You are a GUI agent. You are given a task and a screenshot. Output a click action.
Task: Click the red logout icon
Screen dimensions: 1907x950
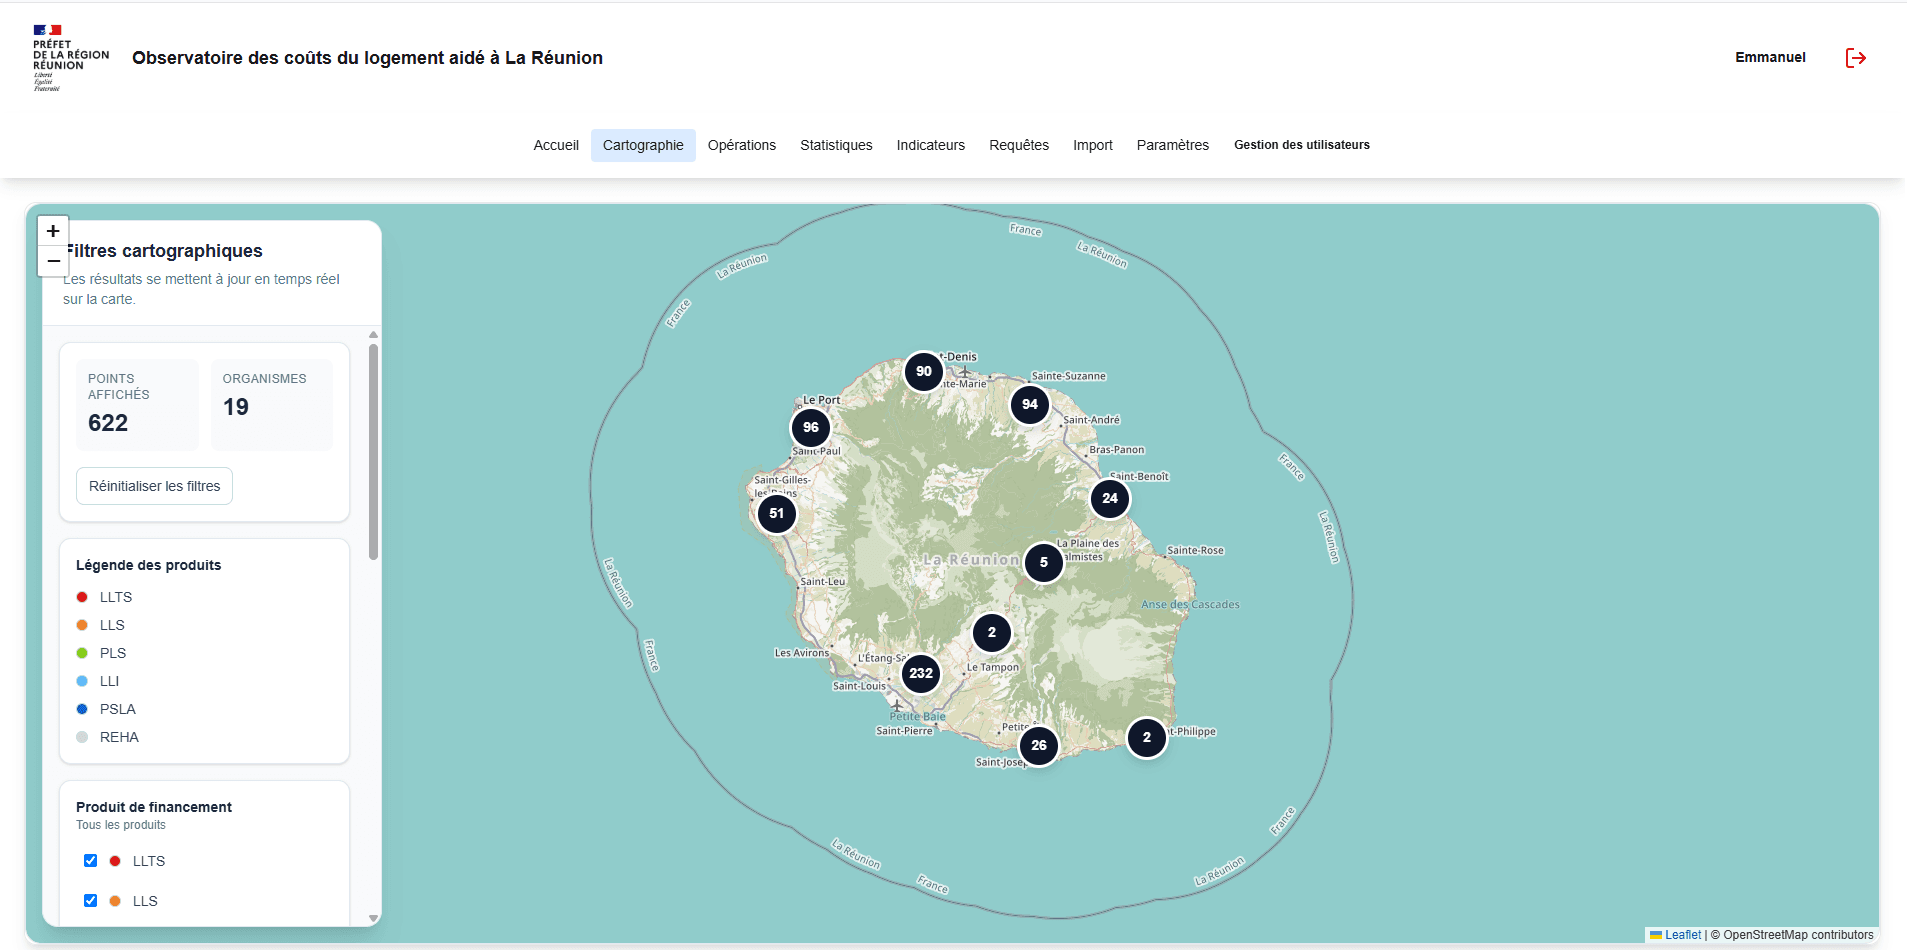click(x=1855, y=58)
